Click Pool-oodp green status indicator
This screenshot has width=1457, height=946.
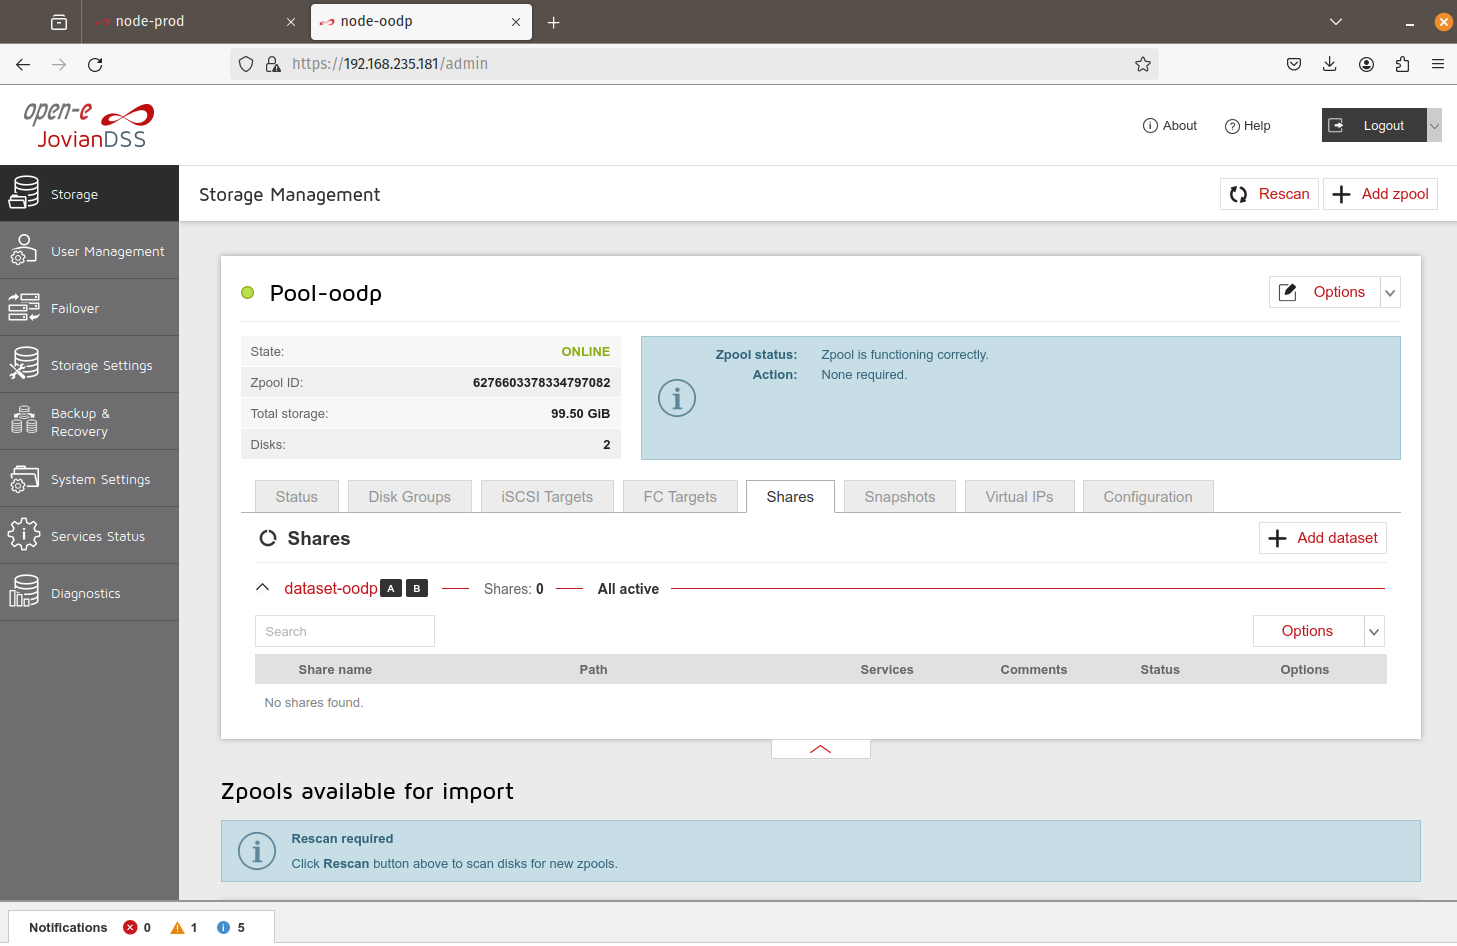coord(248,293)
